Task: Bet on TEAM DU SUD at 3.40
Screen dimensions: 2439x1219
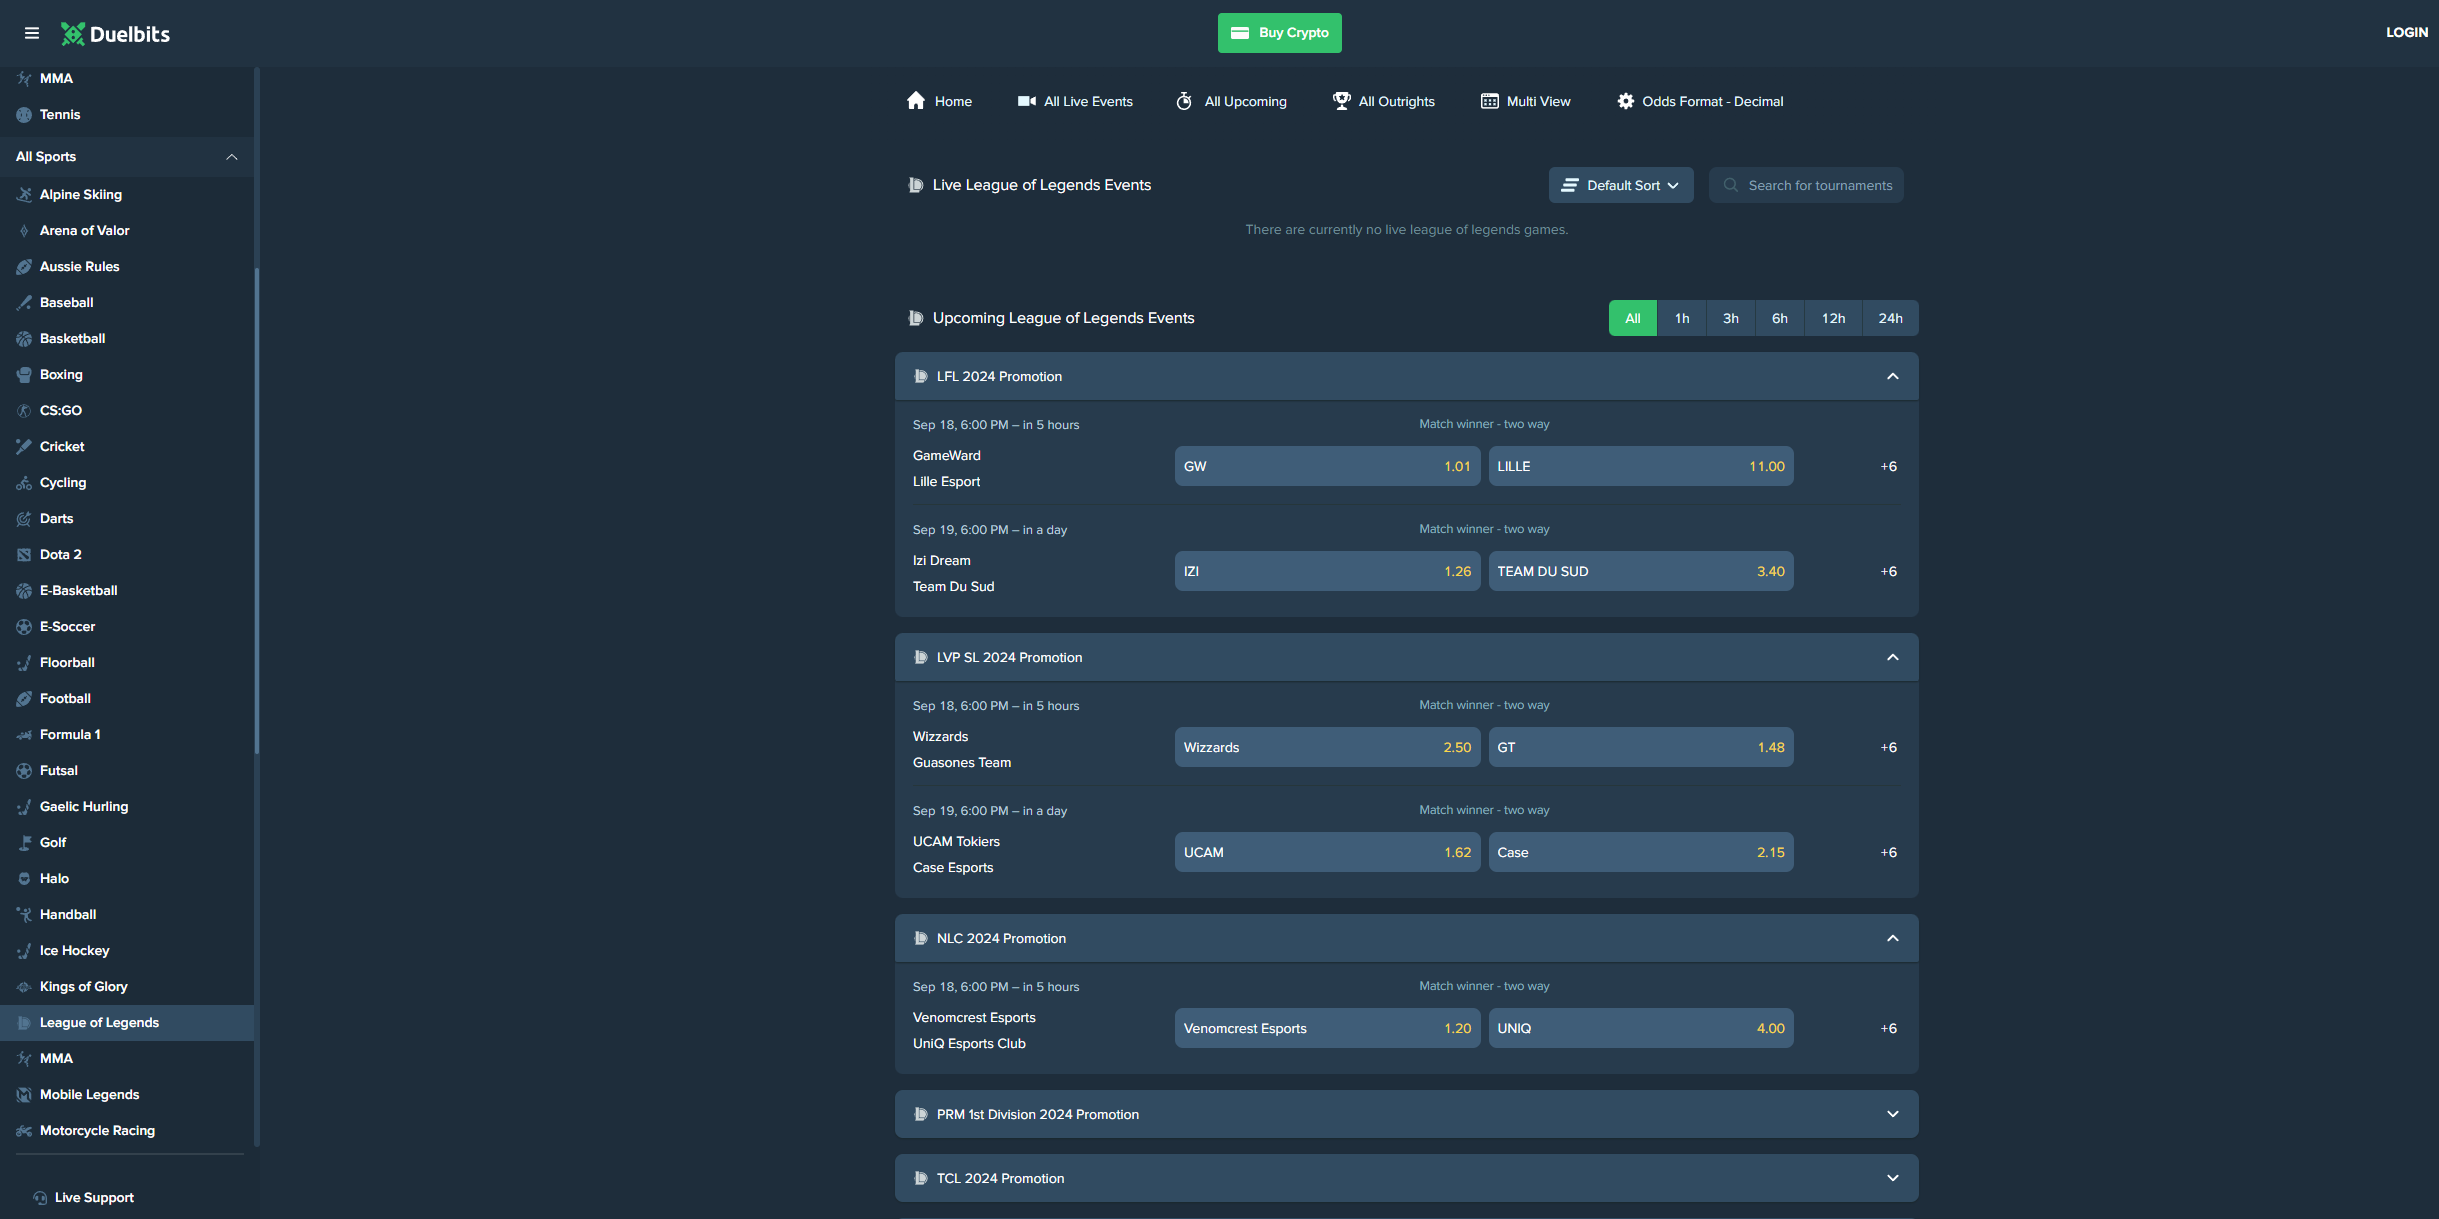Action: pyautogui.click(x=1641, y=571)
